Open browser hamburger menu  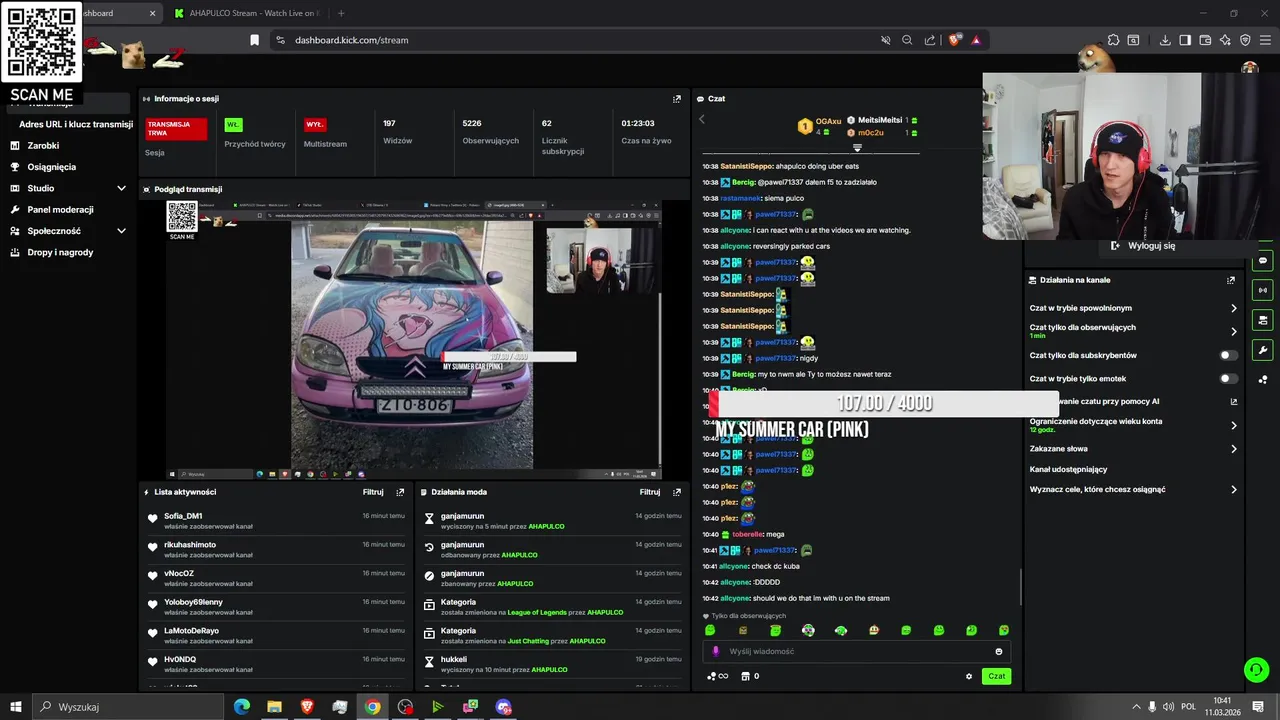coord(1265,40)
